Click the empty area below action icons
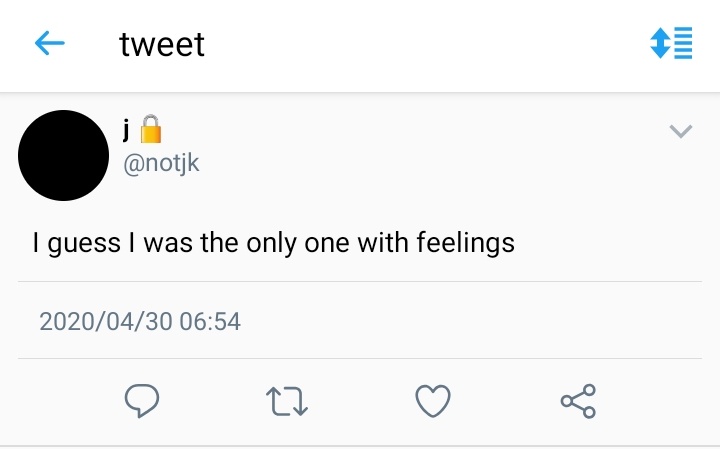 pyautogui.click(x=360, y=437)
